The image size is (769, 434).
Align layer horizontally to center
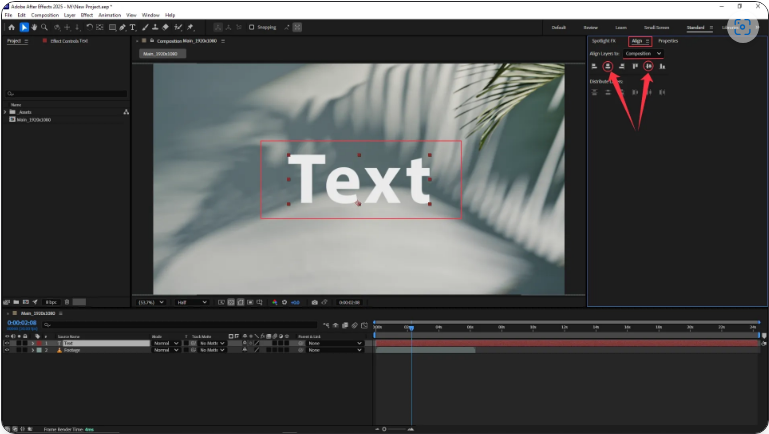(x=608, y=66)
